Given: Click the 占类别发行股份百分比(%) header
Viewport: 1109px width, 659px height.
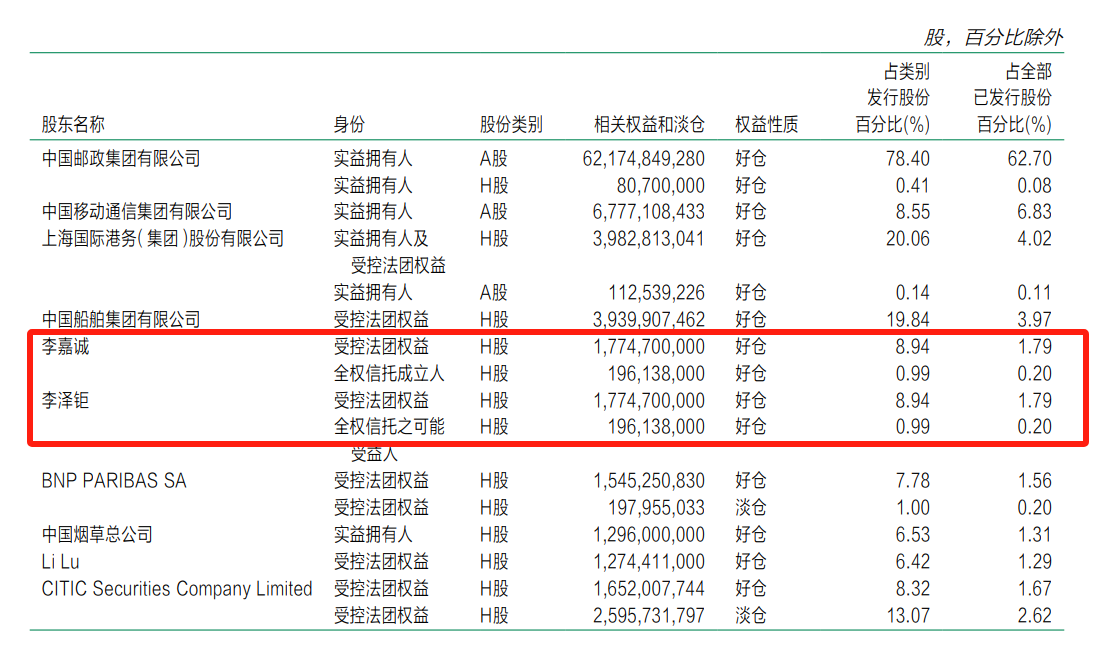Looking at the screenshot, I should pyautogui.click(x=893, y=98).
